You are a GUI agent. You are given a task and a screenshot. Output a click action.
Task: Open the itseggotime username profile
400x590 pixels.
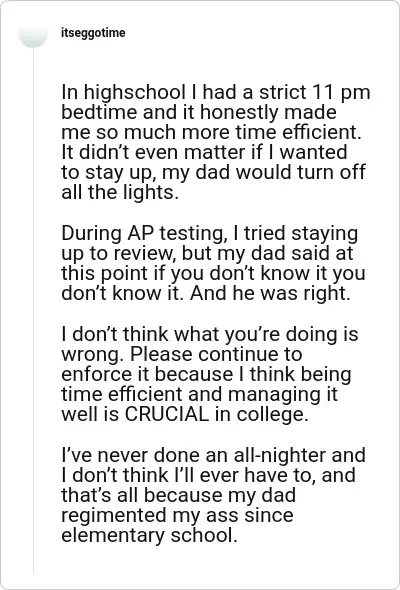click(x=93, y=33)
